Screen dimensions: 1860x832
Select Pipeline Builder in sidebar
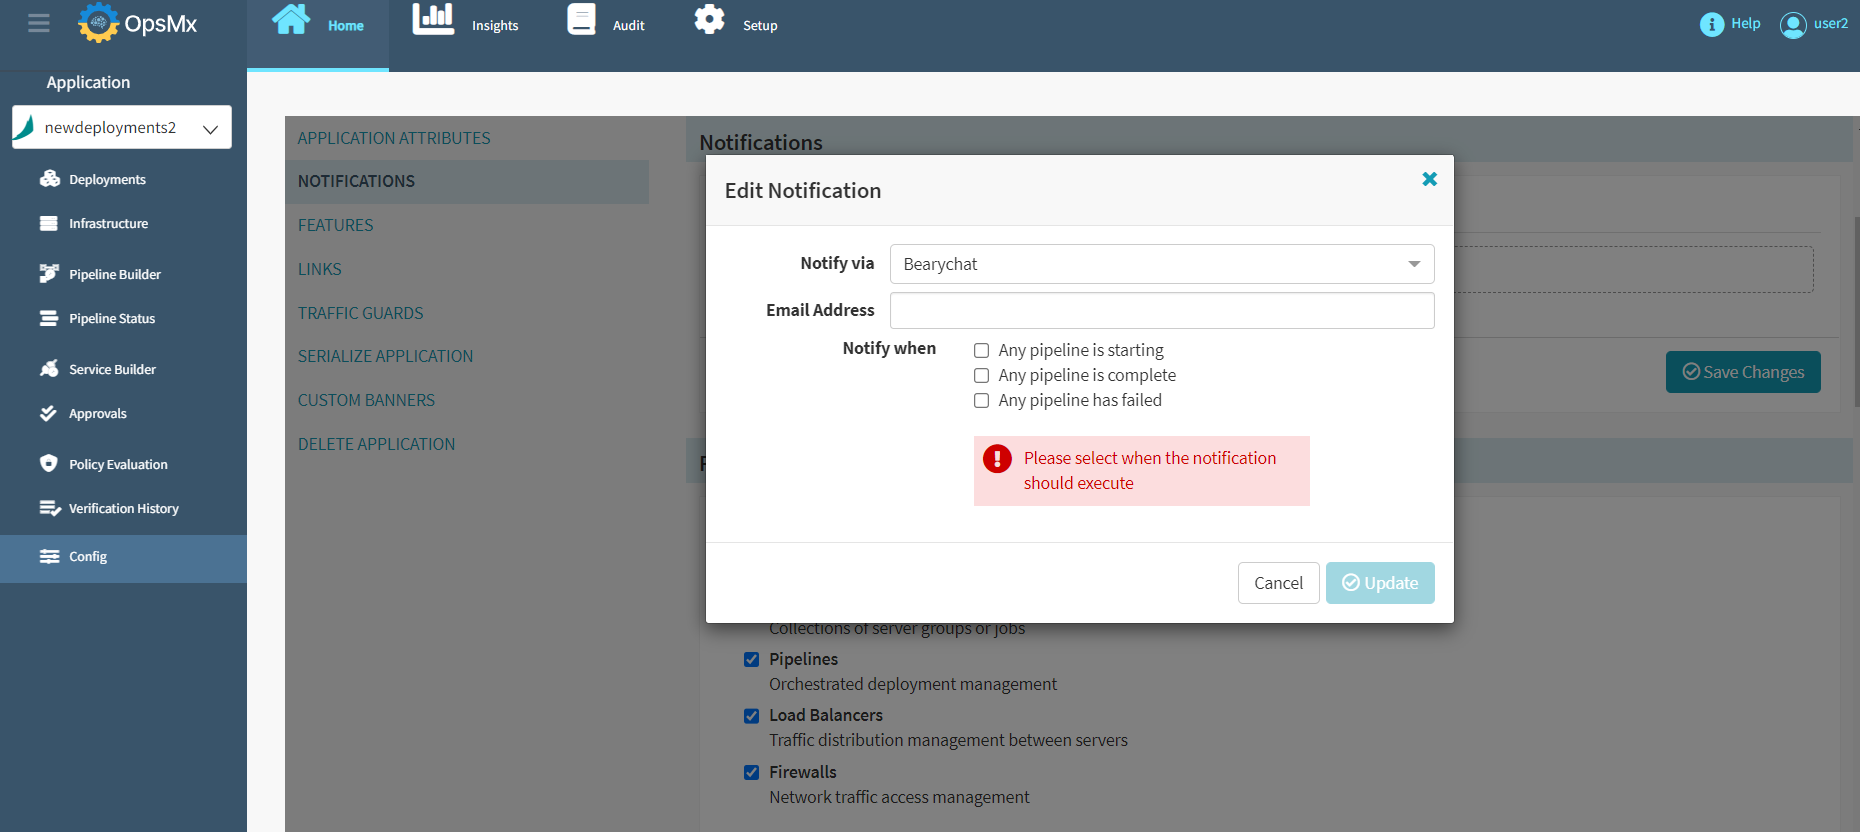[x=114, y=275]
